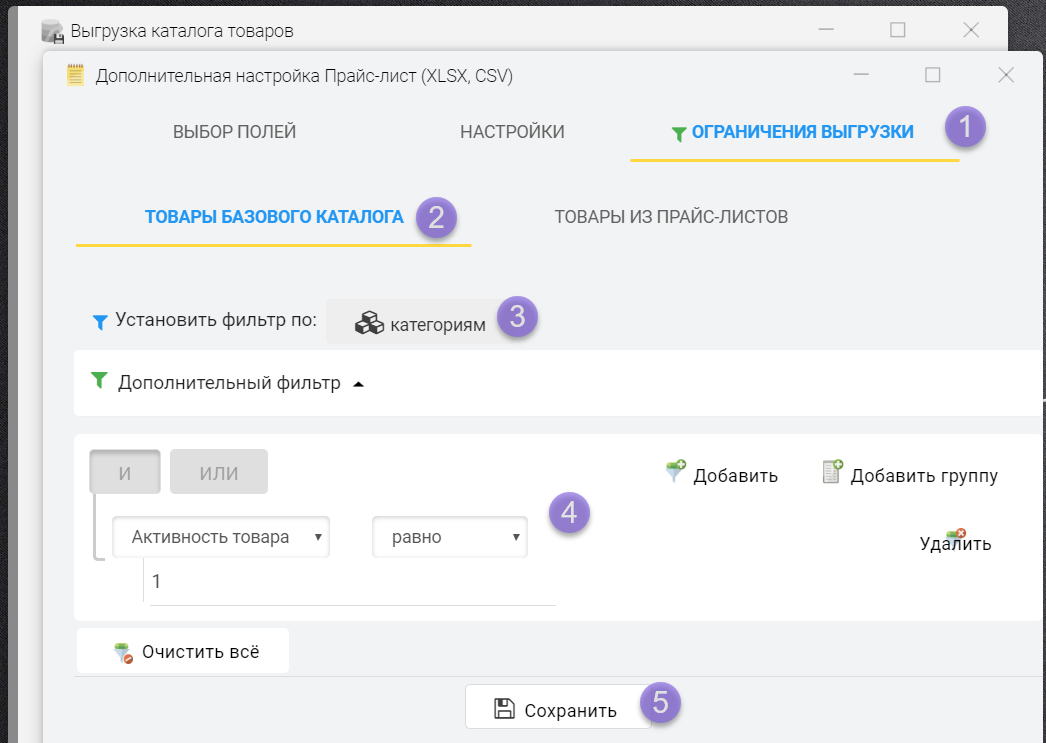Click the Удалить condition icon

pyautogui.click(x=955, y=536)
